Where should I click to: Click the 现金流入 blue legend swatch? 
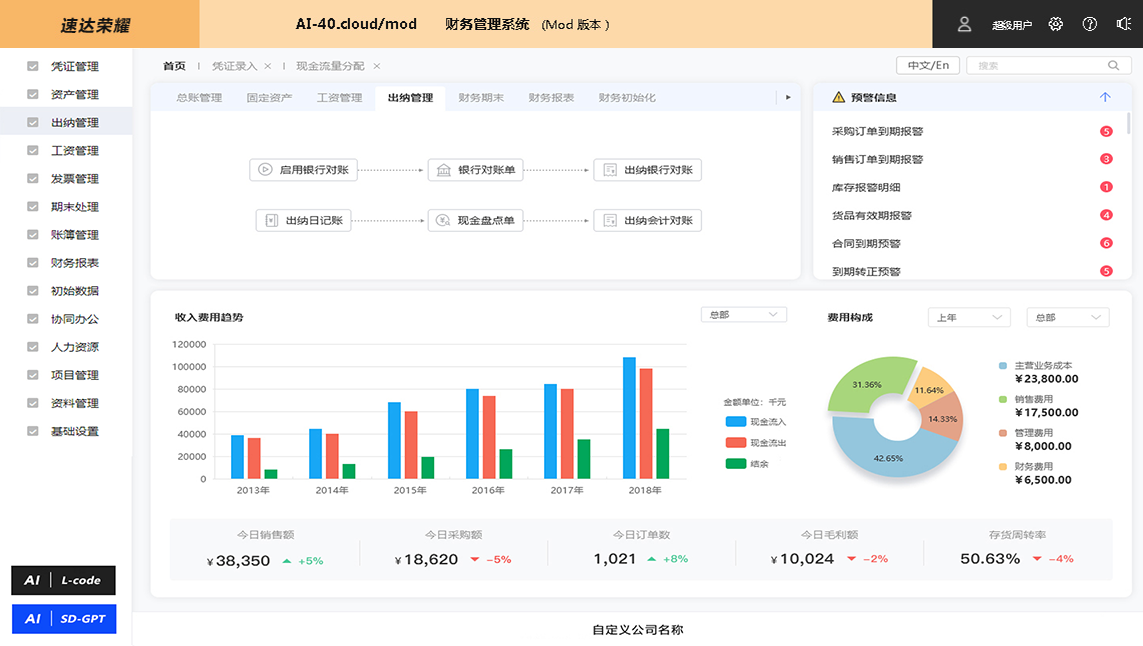736,422
